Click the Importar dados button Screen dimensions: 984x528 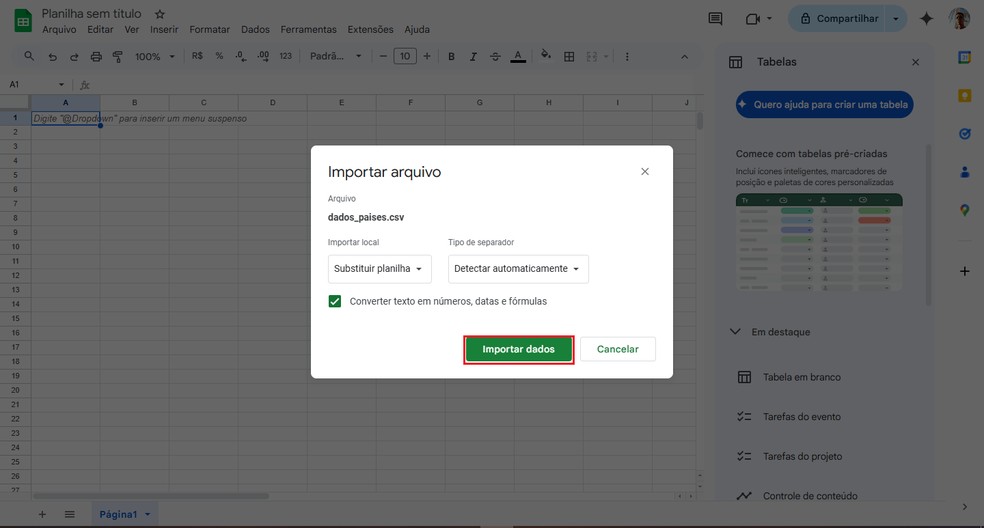pyautogui.click(x=518, y=349)
